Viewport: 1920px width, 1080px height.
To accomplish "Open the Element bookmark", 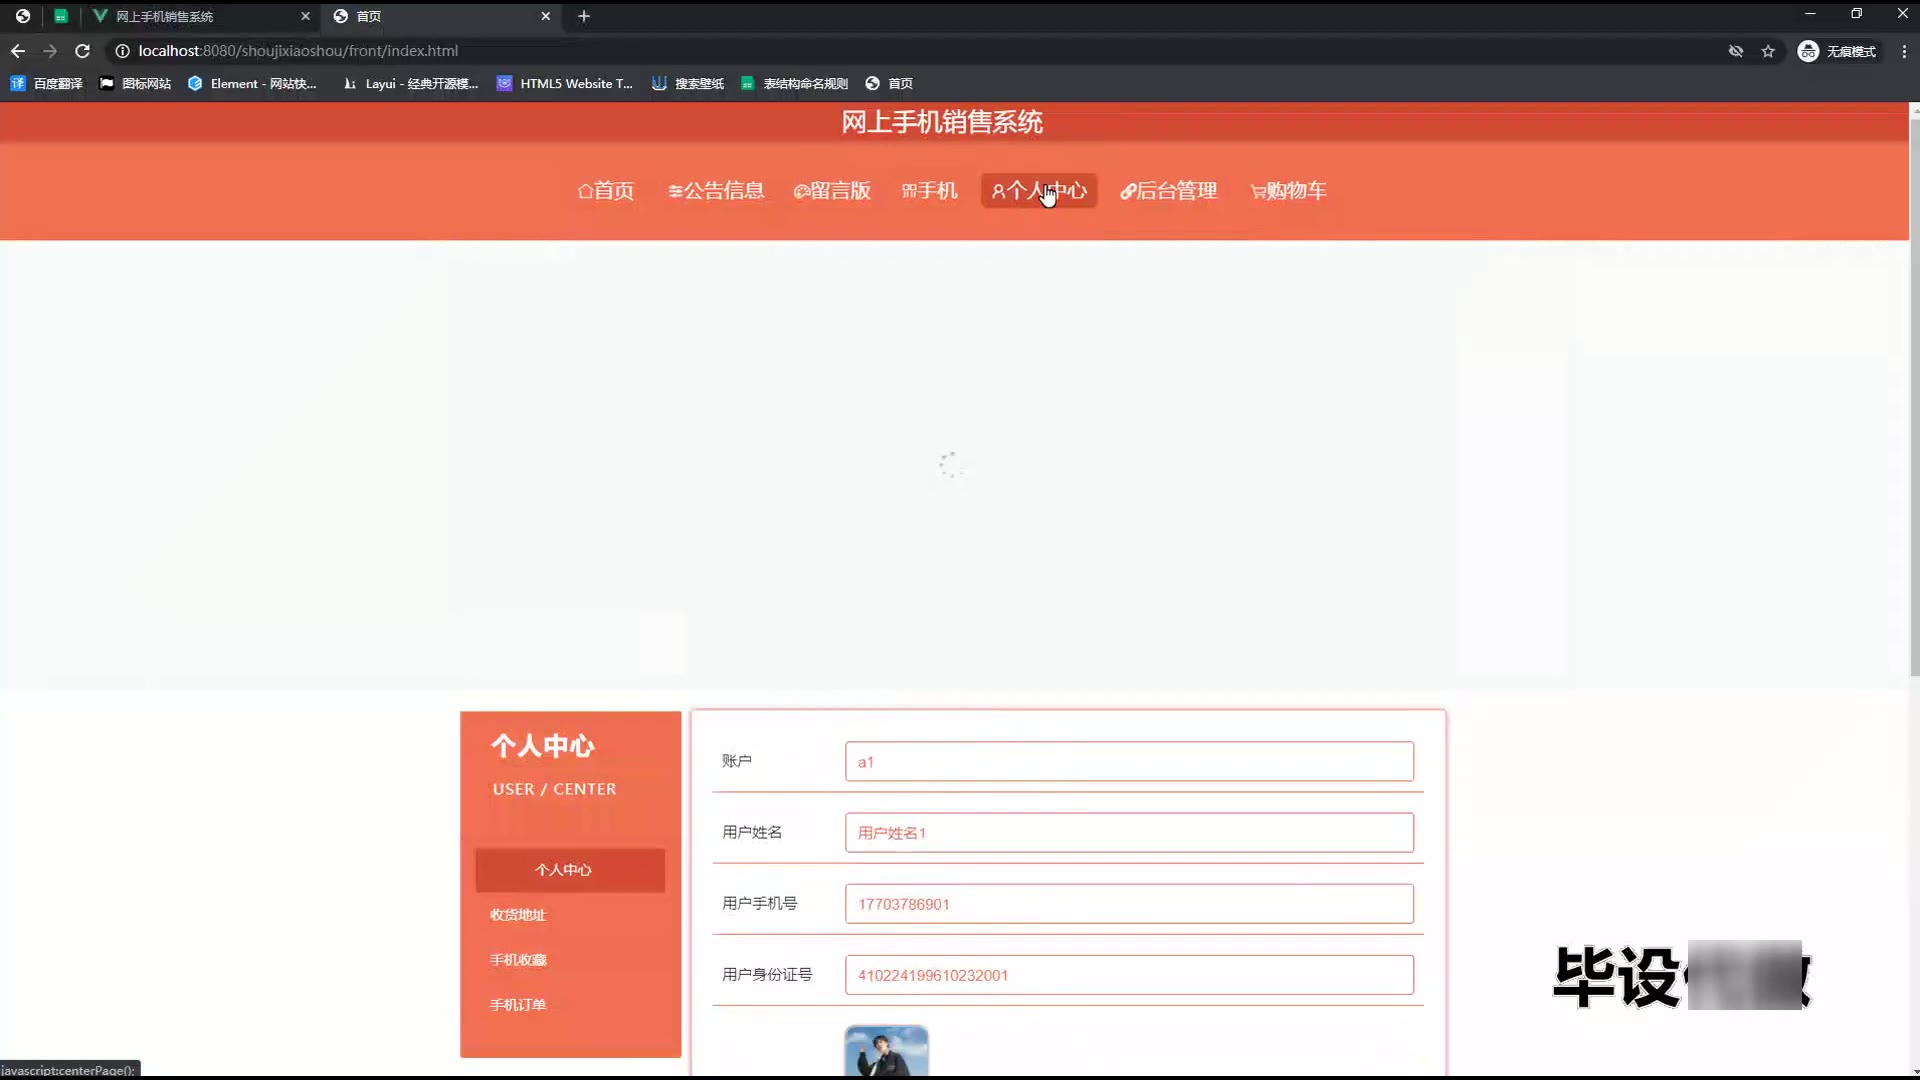I will 252,84.
